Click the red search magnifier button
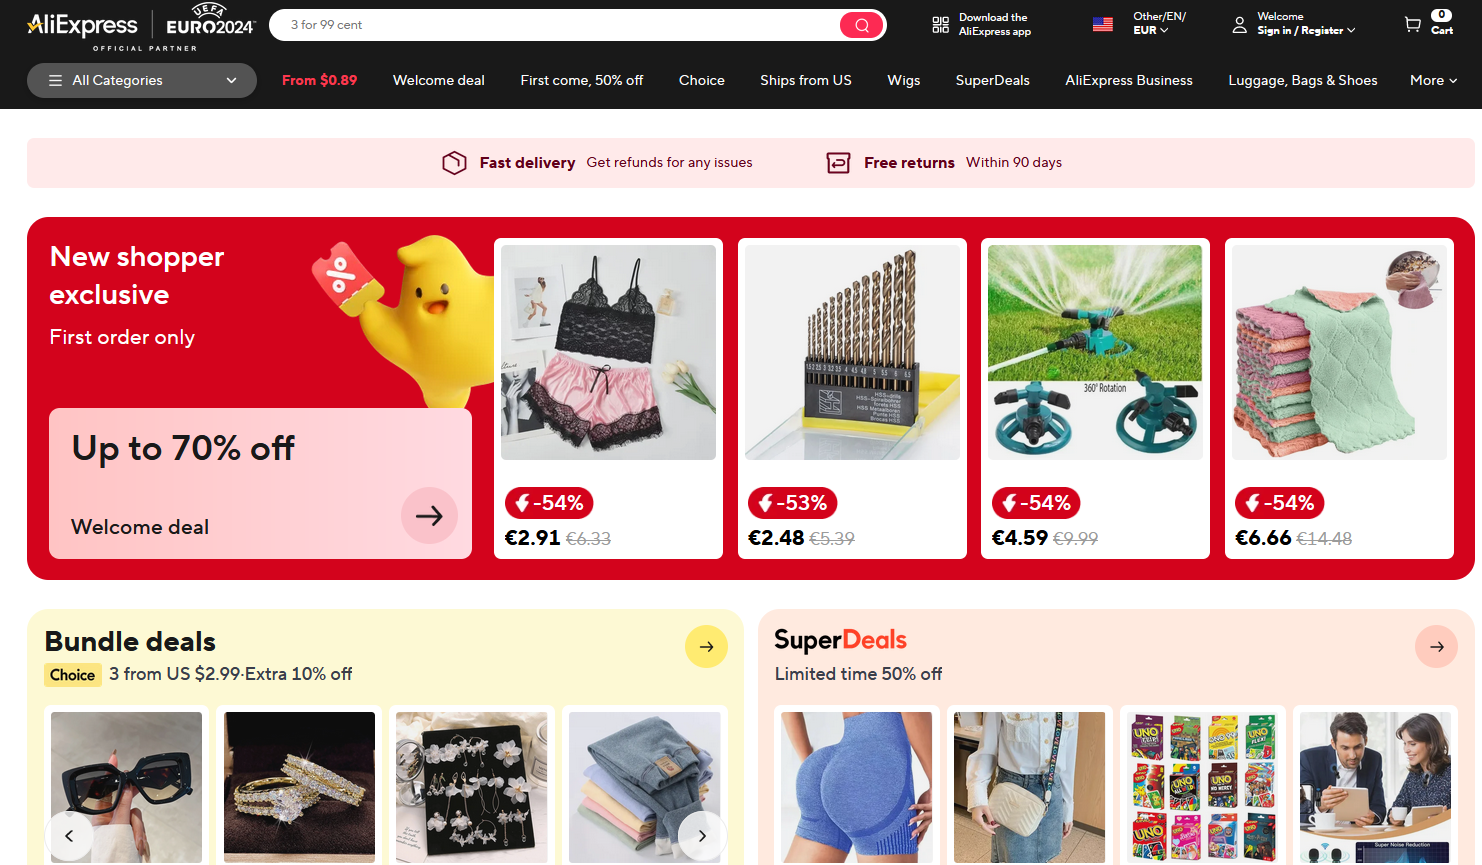The image size is (1482, 865). coord(861,25)
